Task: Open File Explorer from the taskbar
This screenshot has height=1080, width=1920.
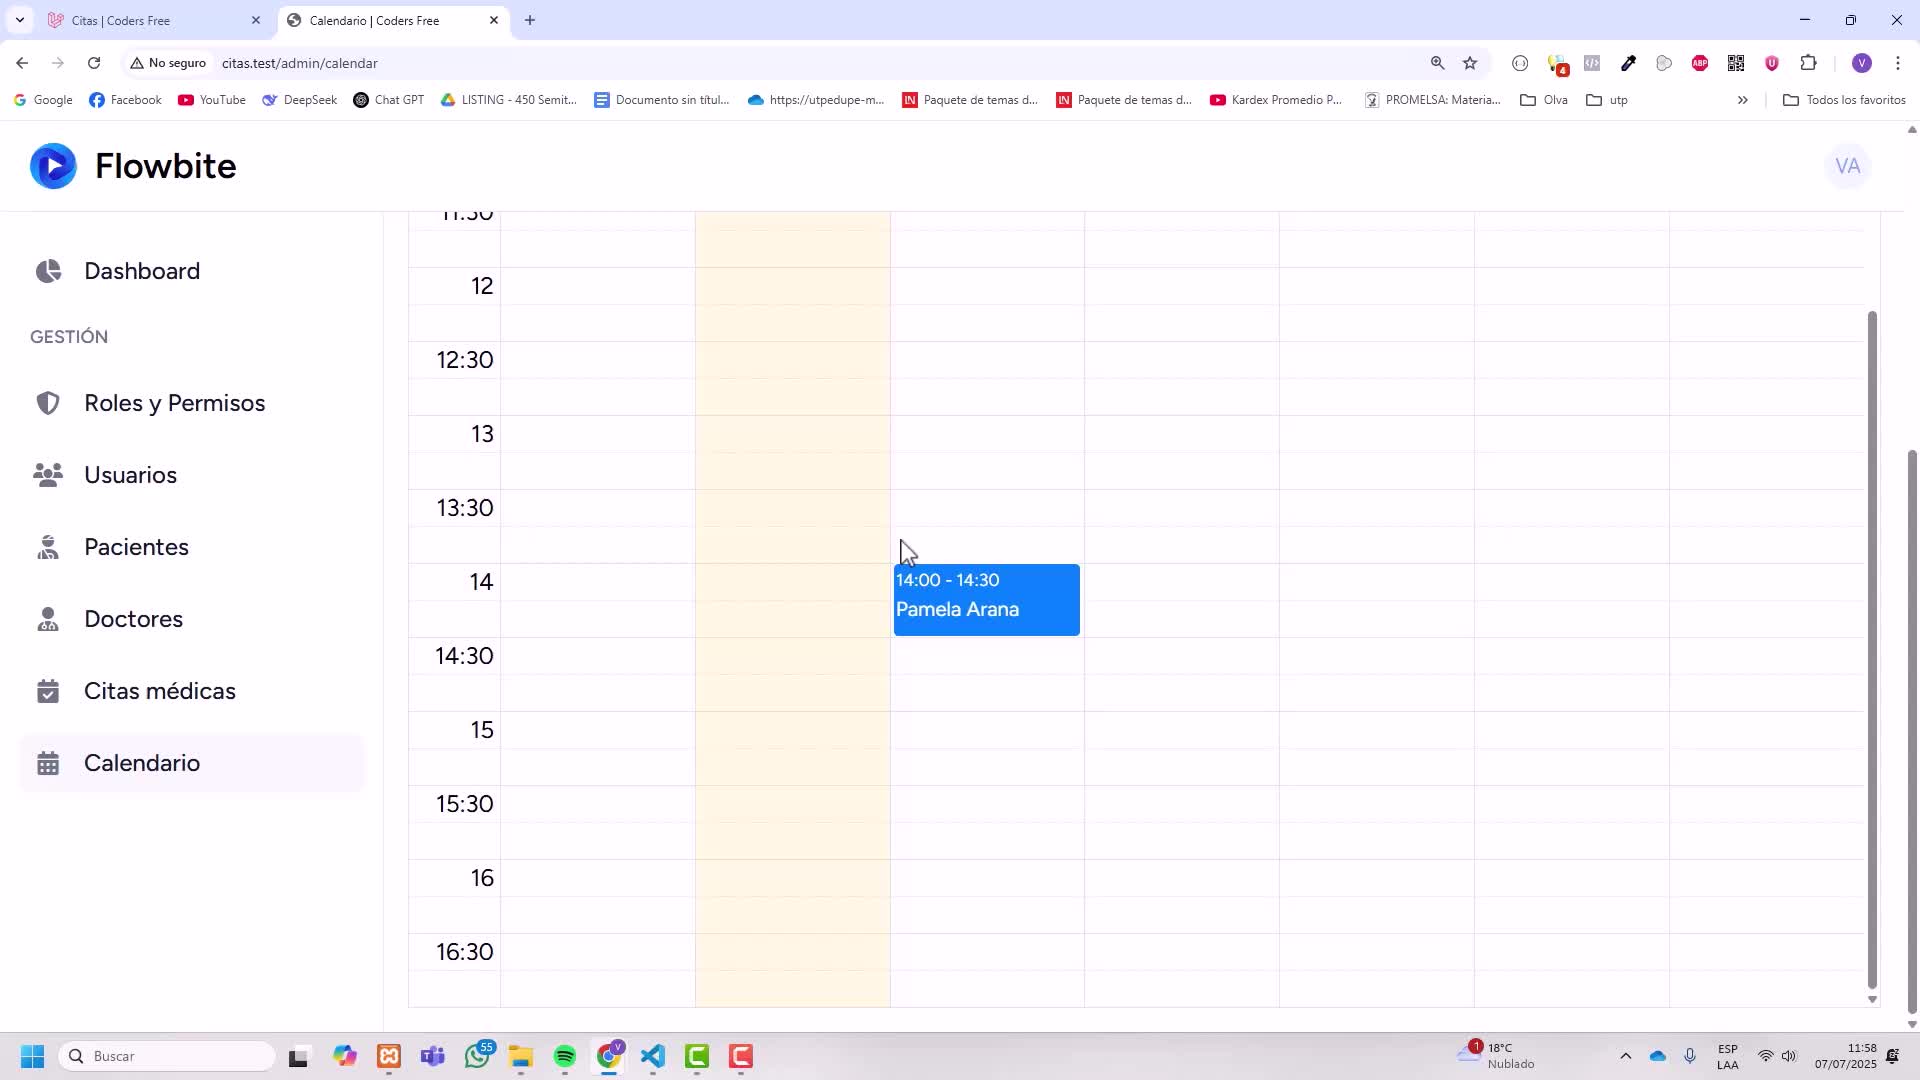Action: pos(521,1057)
